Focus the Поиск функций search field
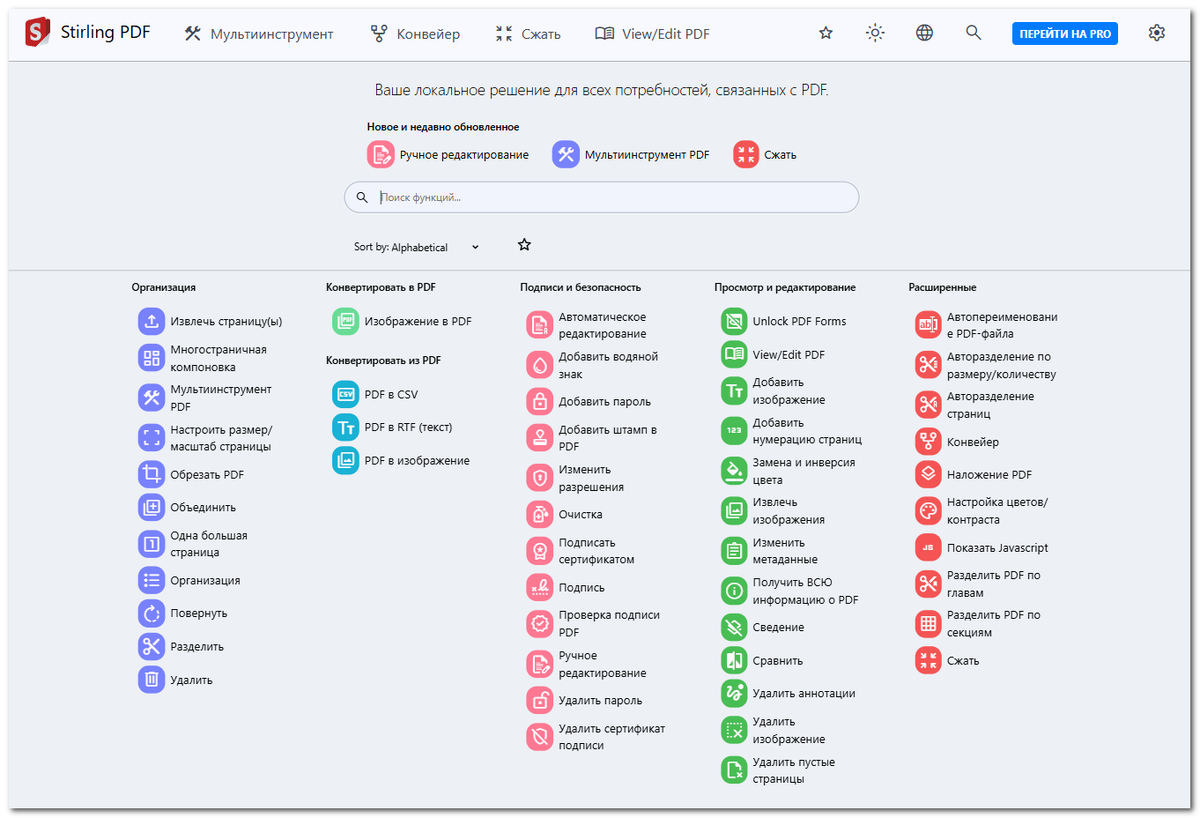 point(601,197)
